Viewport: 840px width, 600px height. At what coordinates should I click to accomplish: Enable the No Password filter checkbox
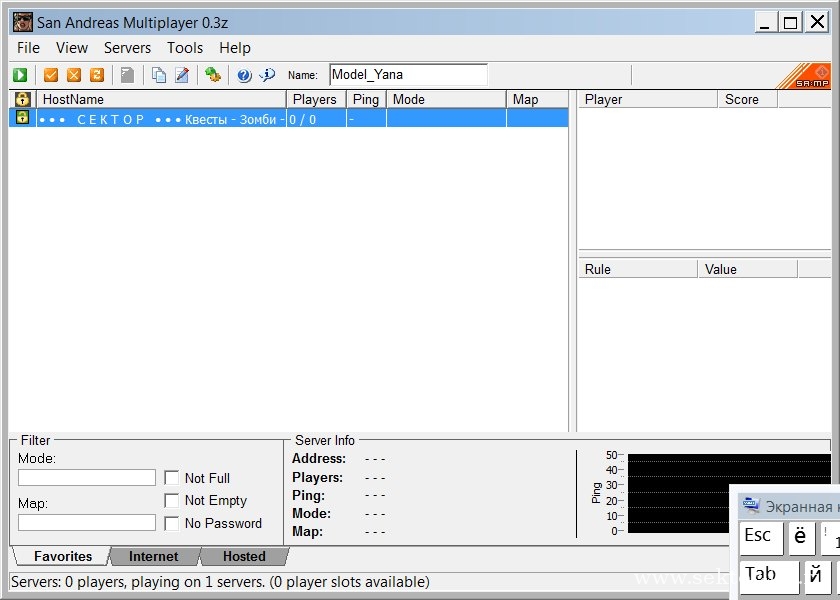[171, 523]
